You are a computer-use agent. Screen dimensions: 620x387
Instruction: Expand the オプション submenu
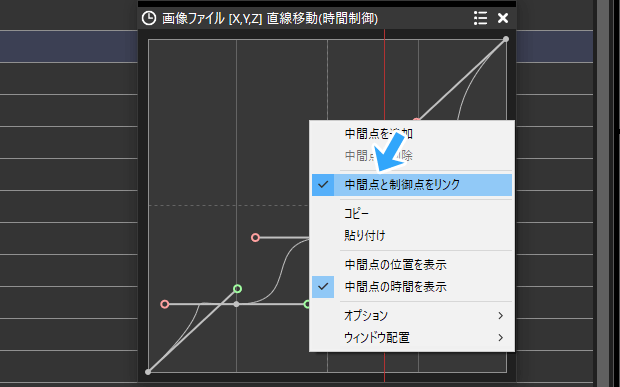point(412,315)
